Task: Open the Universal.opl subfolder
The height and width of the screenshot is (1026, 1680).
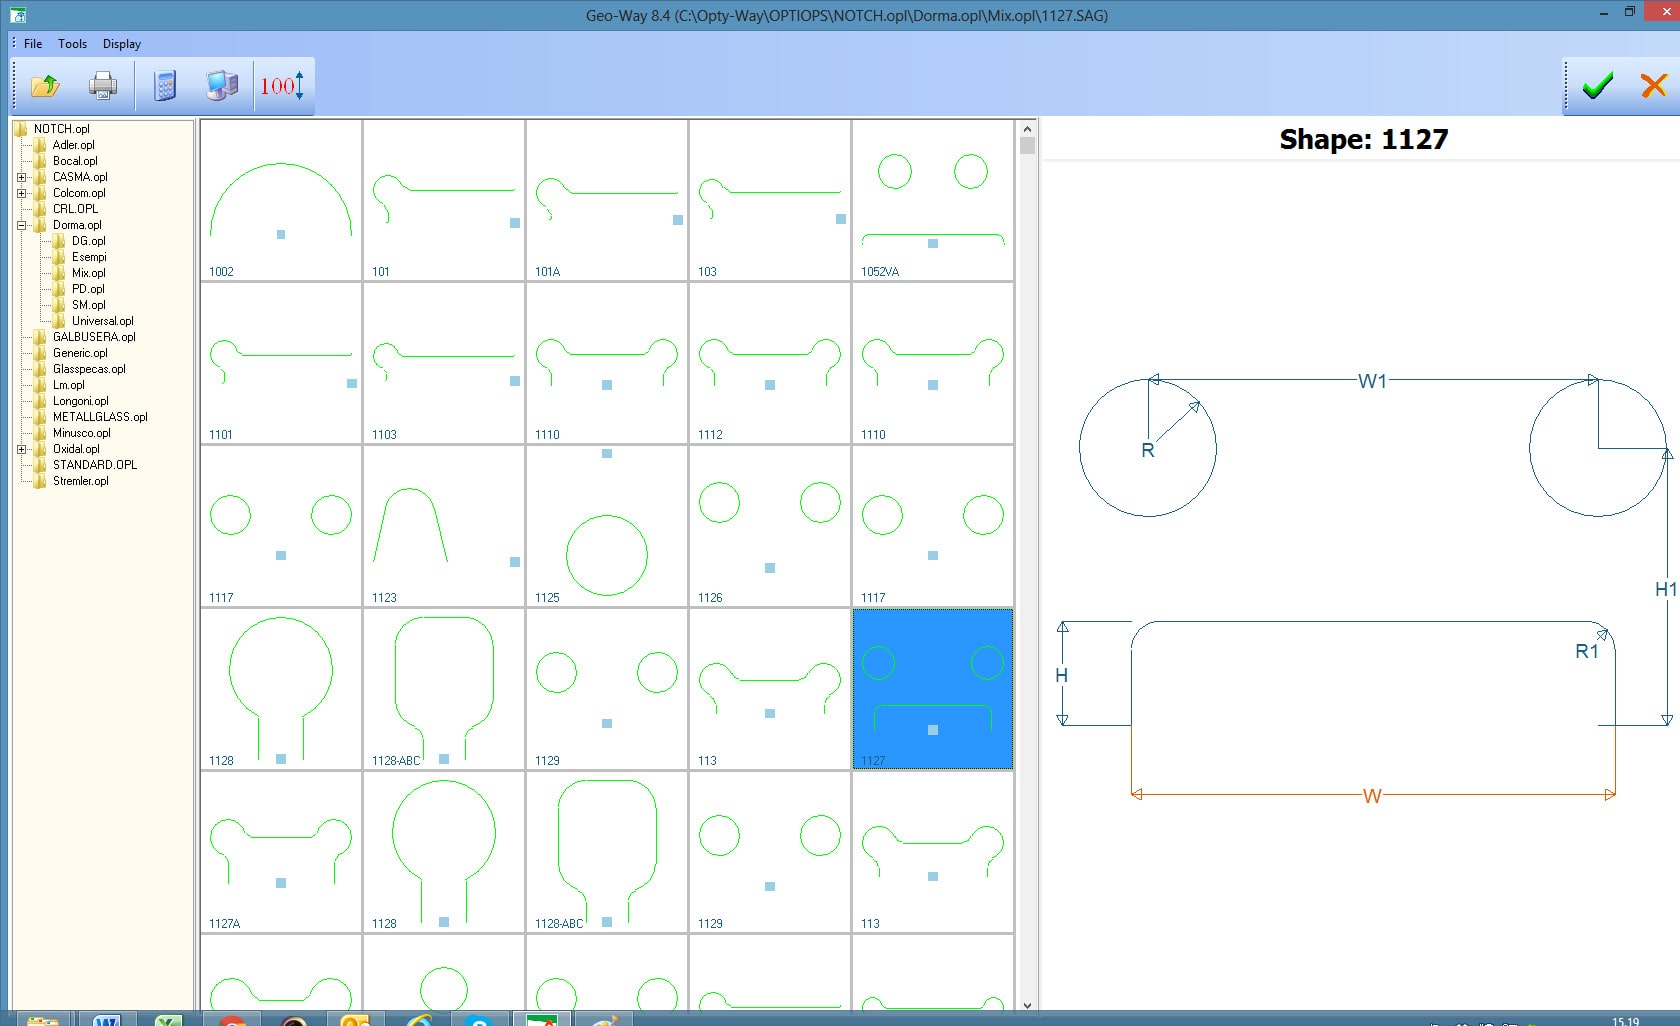Action: click(x=102, y=321)
